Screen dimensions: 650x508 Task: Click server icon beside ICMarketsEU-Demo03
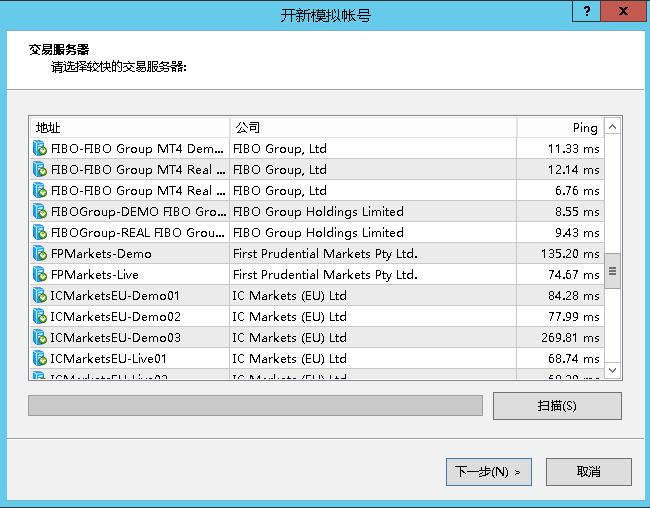point(40,337)
